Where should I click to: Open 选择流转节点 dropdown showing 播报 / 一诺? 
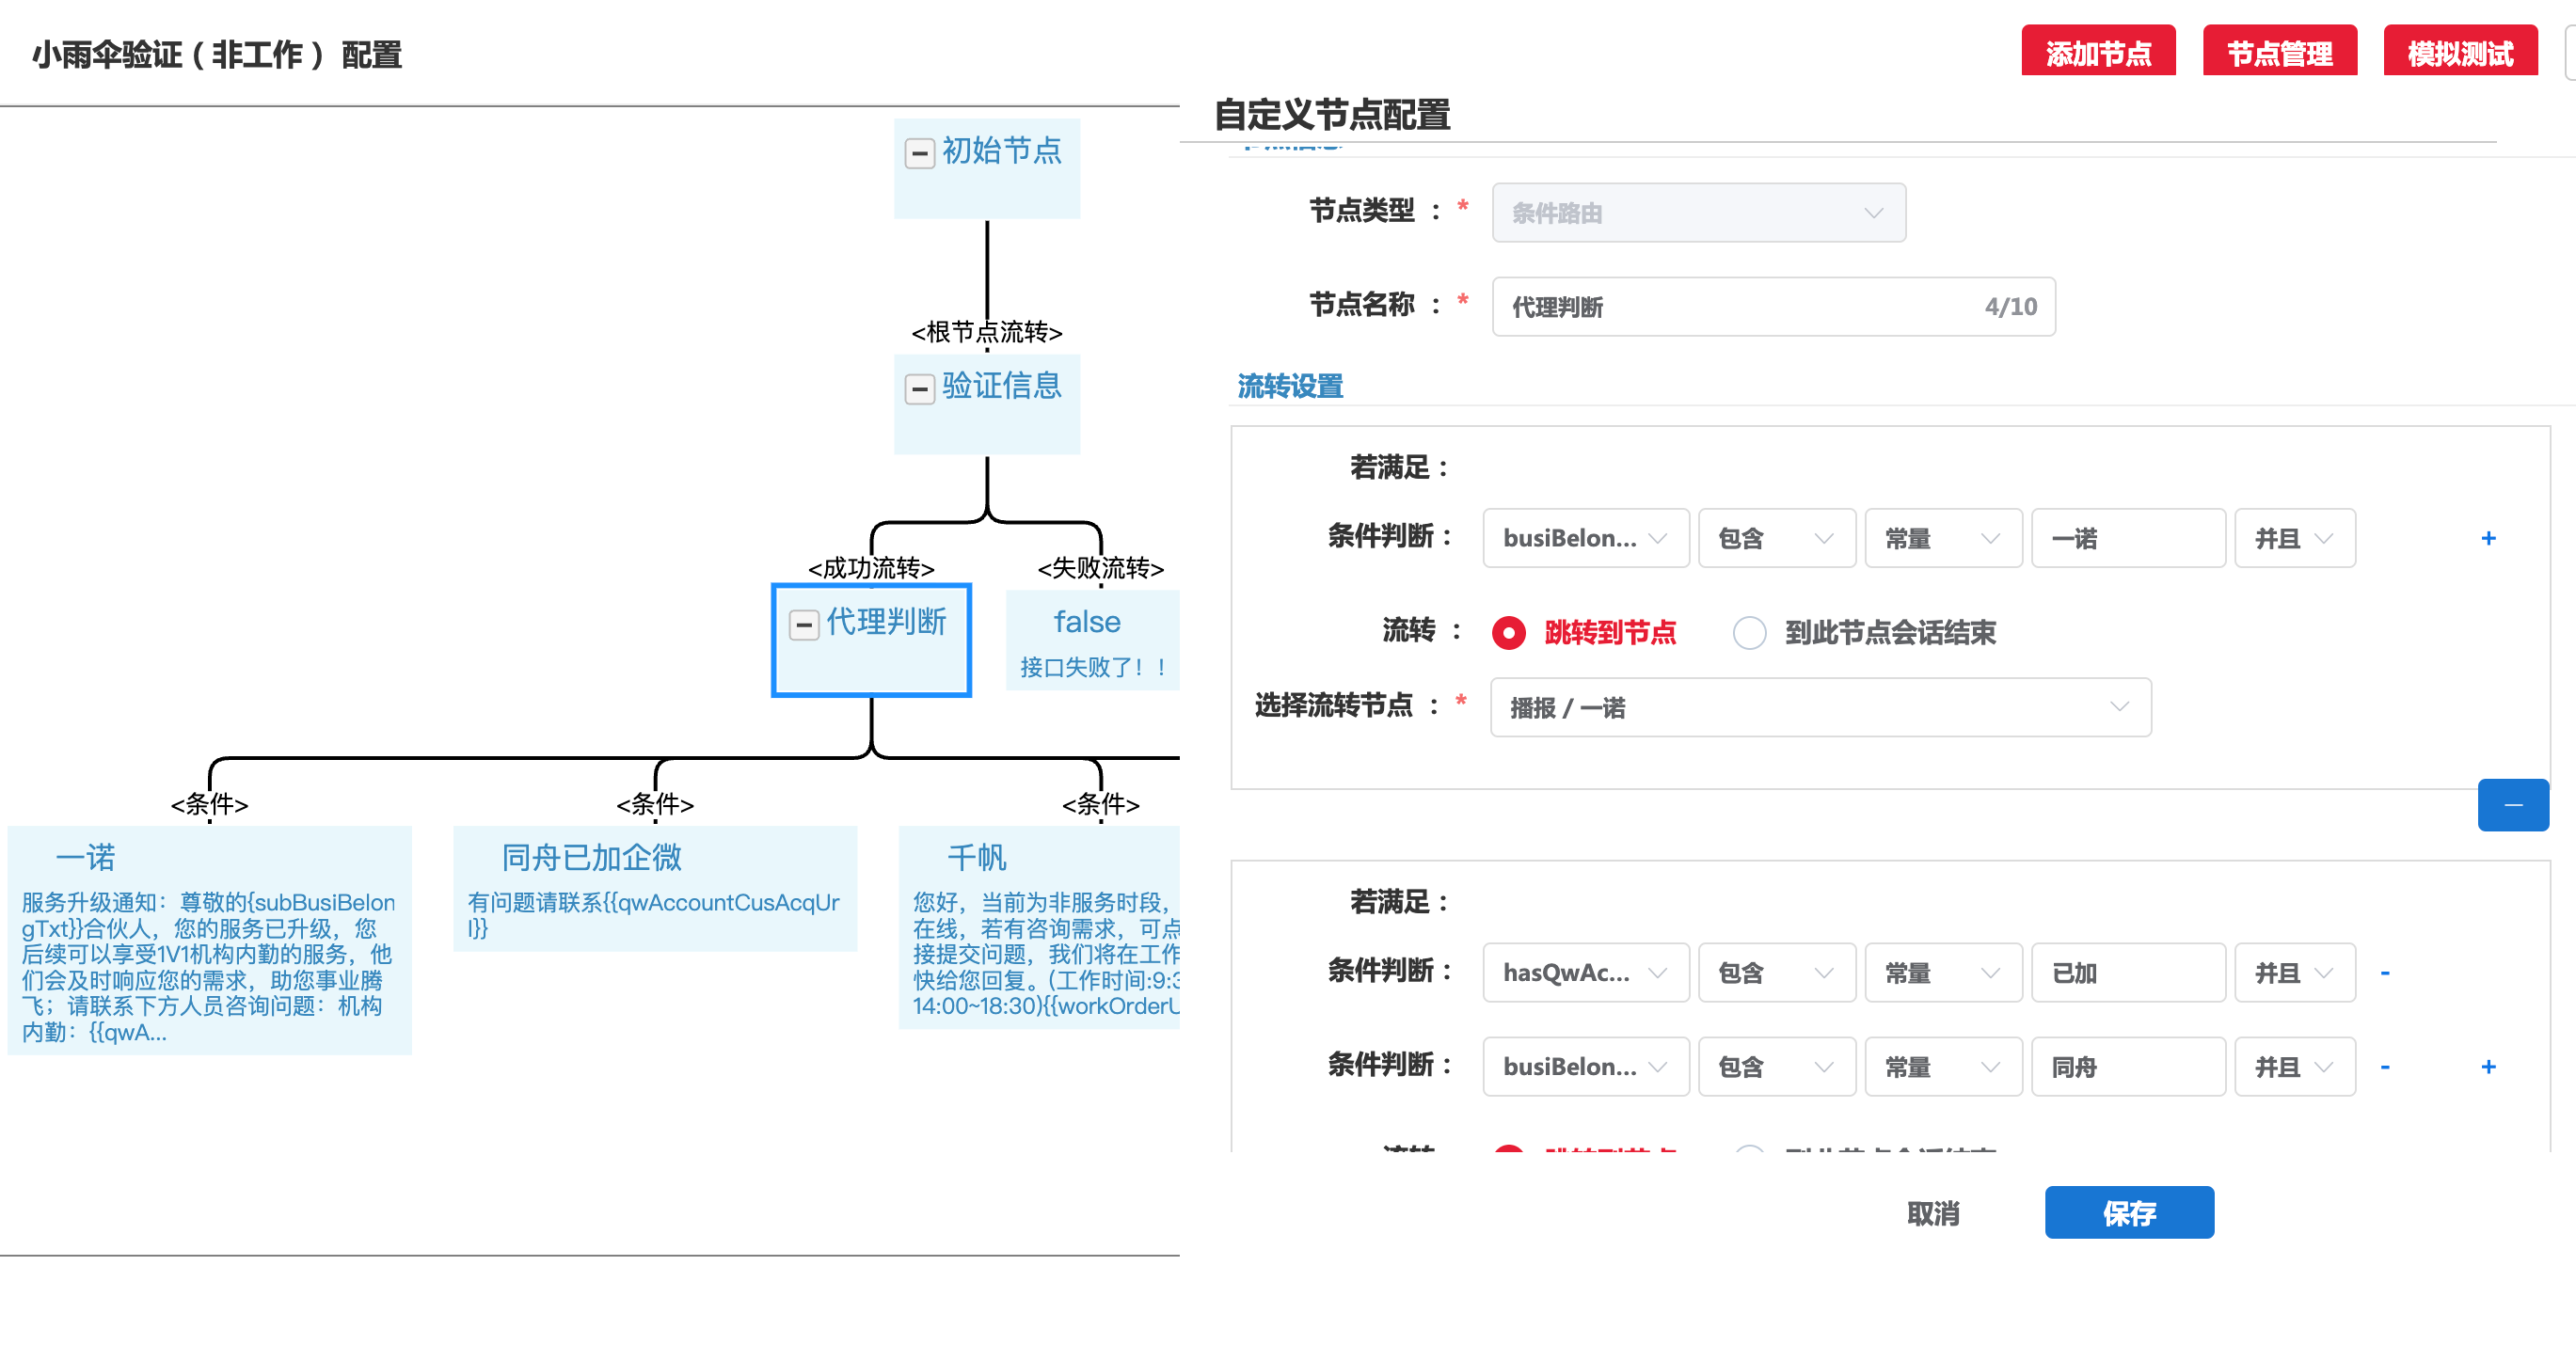tap(1820, 707)
